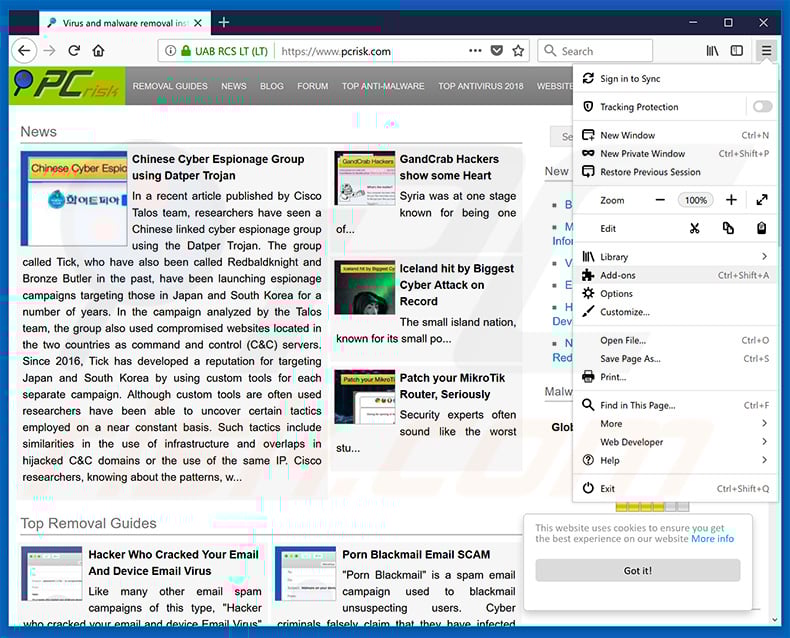Select Open File... menu entry
Screen dimensions: 790x638
tap(676, 340)
